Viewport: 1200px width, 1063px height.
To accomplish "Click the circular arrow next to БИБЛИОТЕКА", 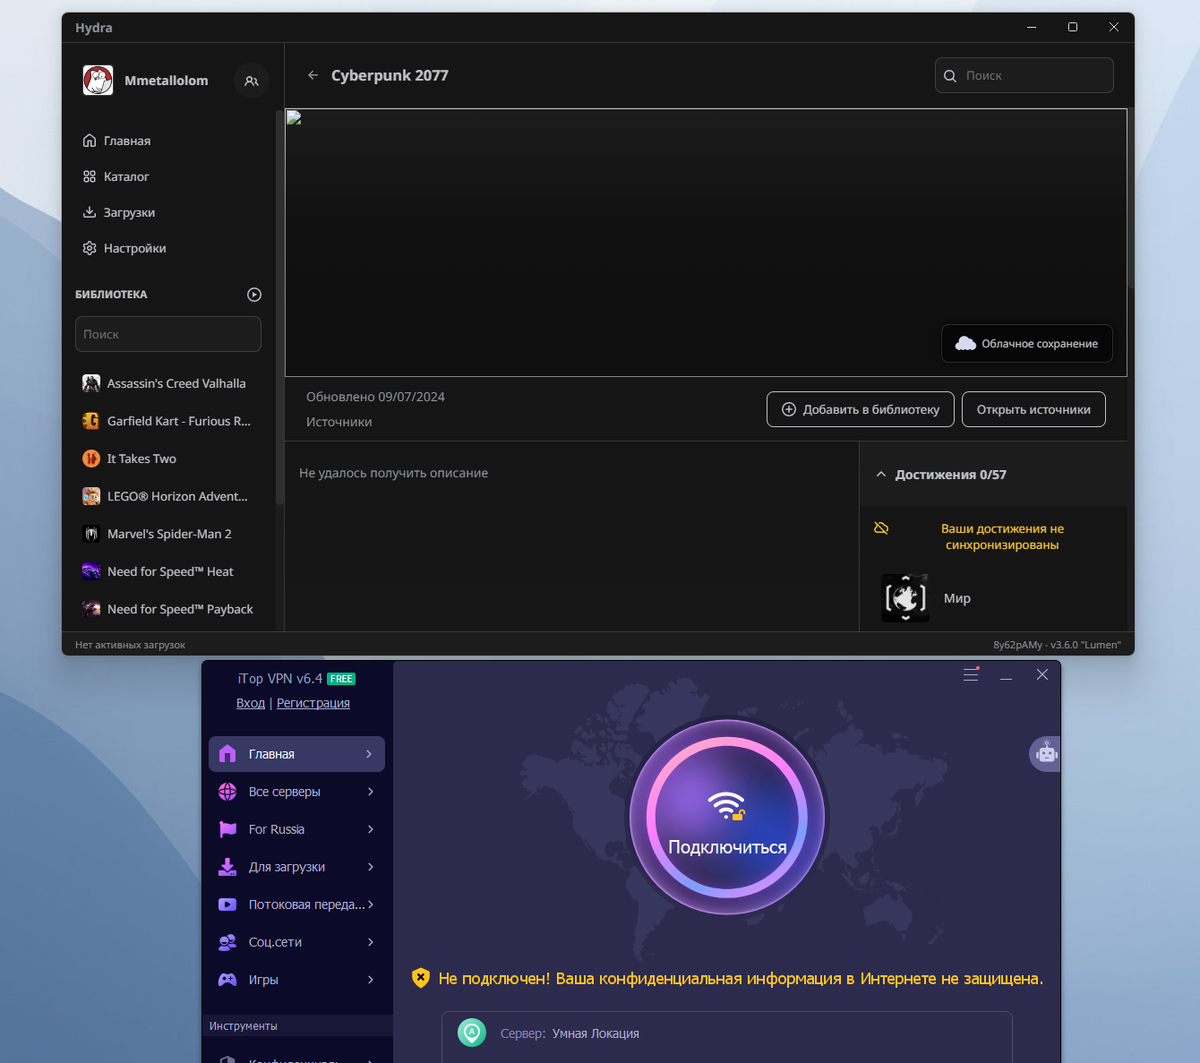I will [x=254, y=294].
